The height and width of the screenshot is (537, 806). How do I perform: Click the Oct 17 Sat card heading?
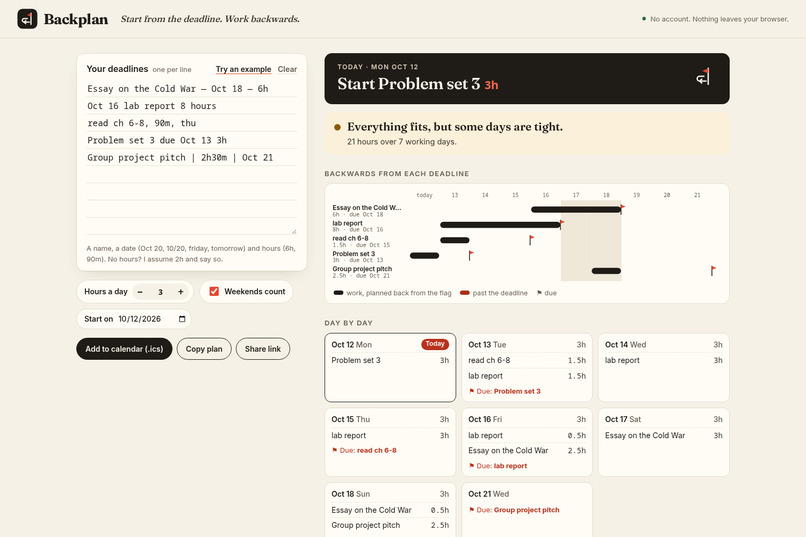623,419
